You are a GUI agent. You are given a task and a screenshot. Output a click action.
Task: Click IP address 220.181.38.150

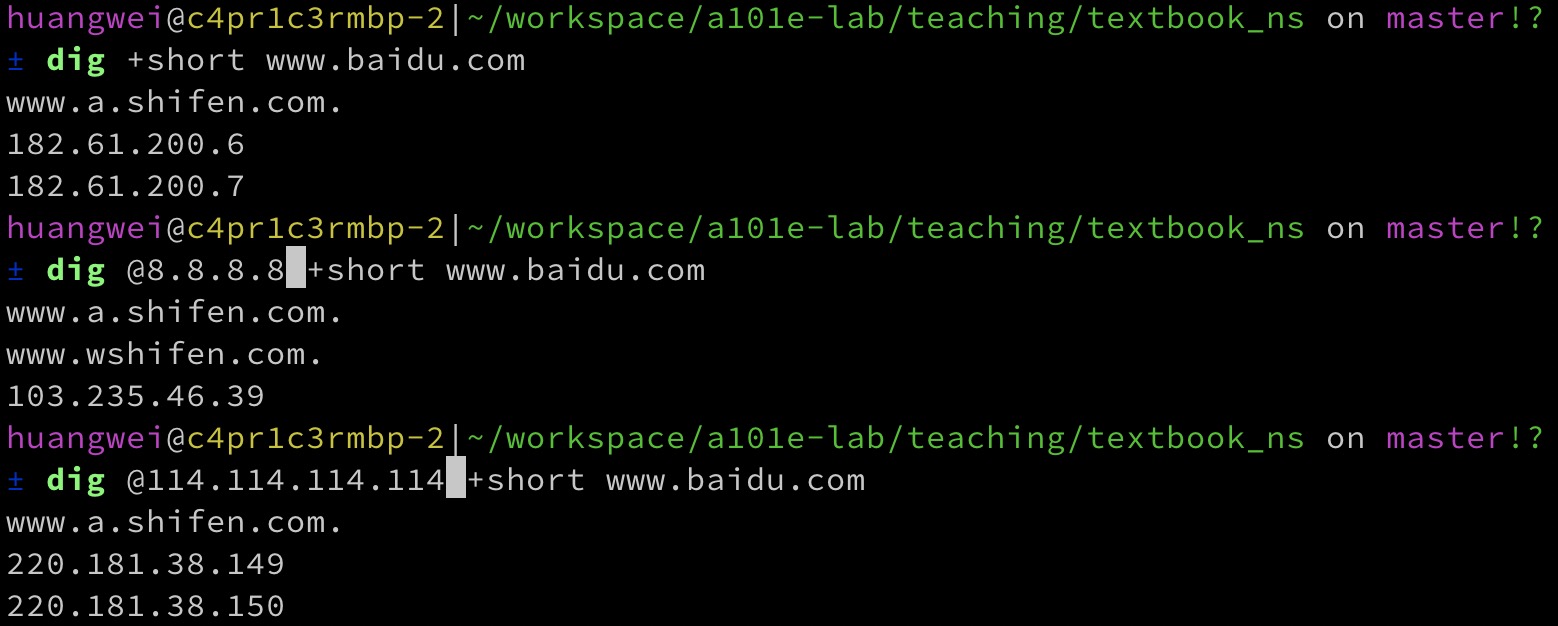pos(146,606)
